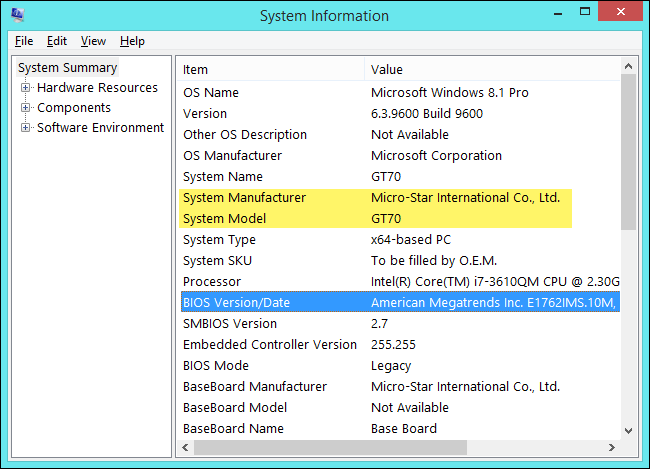Click the Value column header

click(492, 69)
